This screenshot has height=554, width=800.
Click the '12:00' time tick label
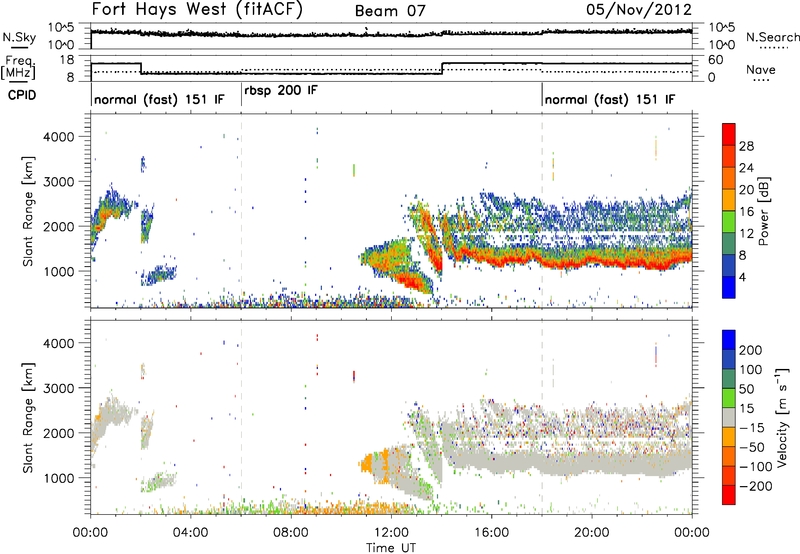point(391,533)
